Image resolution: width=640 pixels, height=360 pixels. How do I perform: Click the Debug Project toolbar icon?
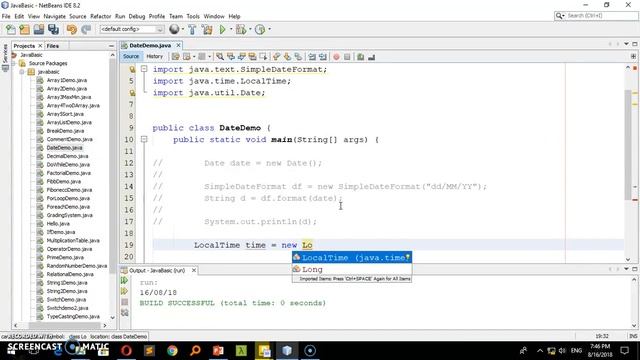point(241,29)
